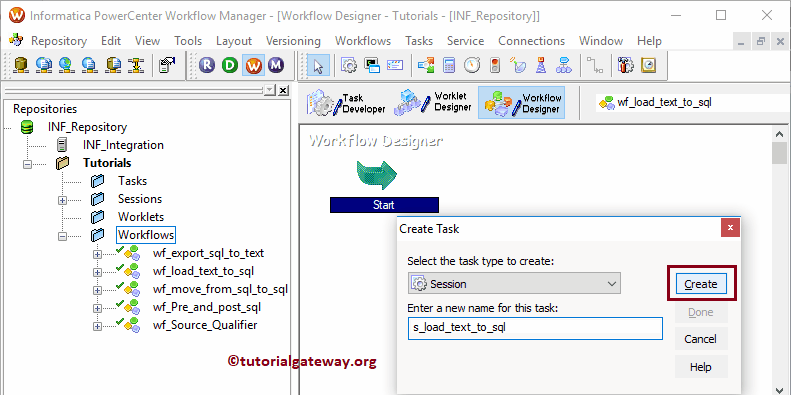Screen dimensions: 791x395
Task: Open the Repository menu
Action: [59, 41]
